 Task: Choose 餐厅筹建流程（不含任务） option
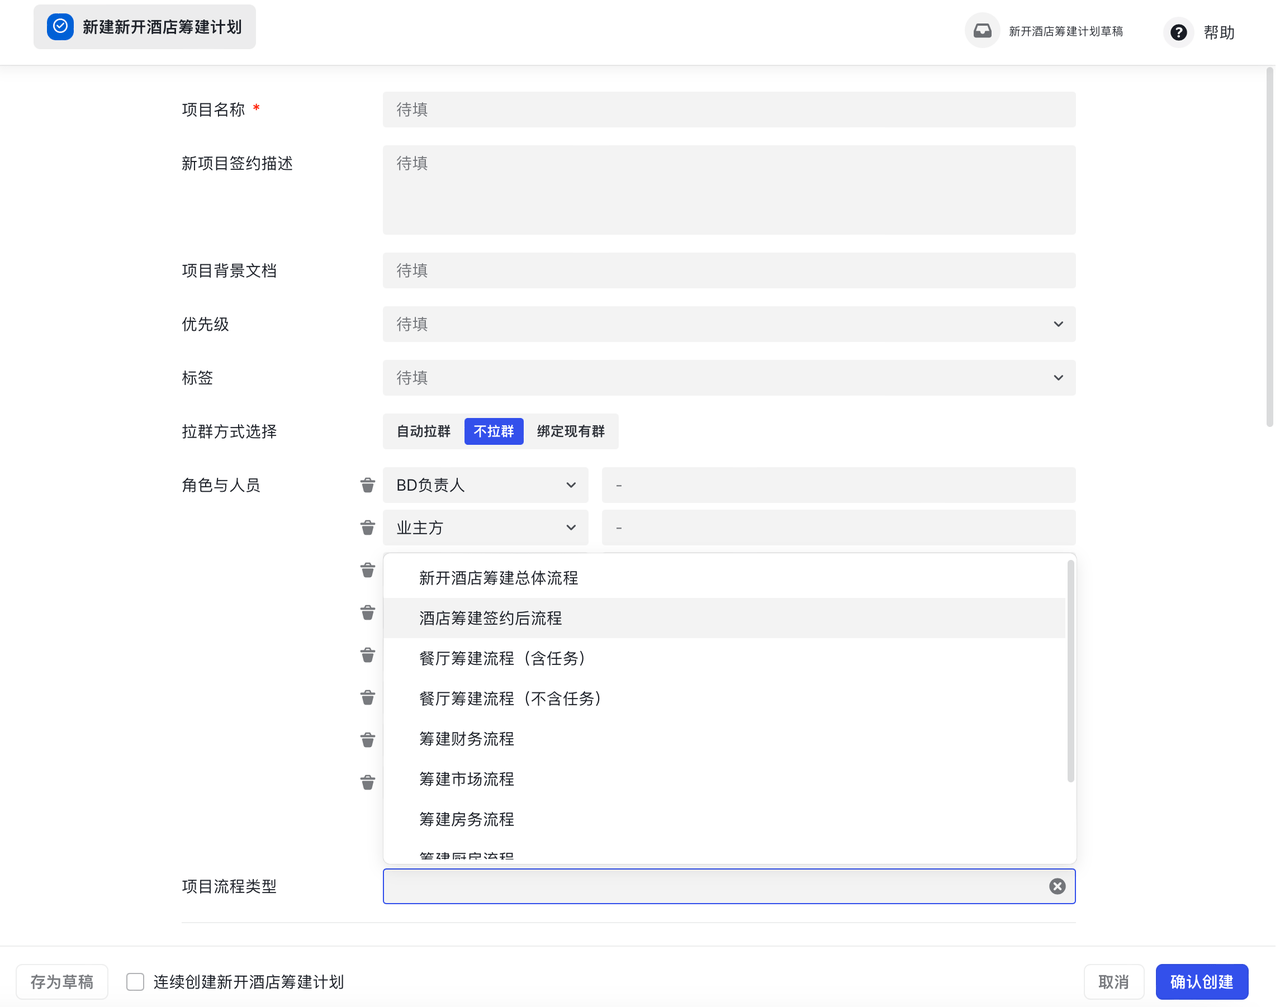(725, 698)
